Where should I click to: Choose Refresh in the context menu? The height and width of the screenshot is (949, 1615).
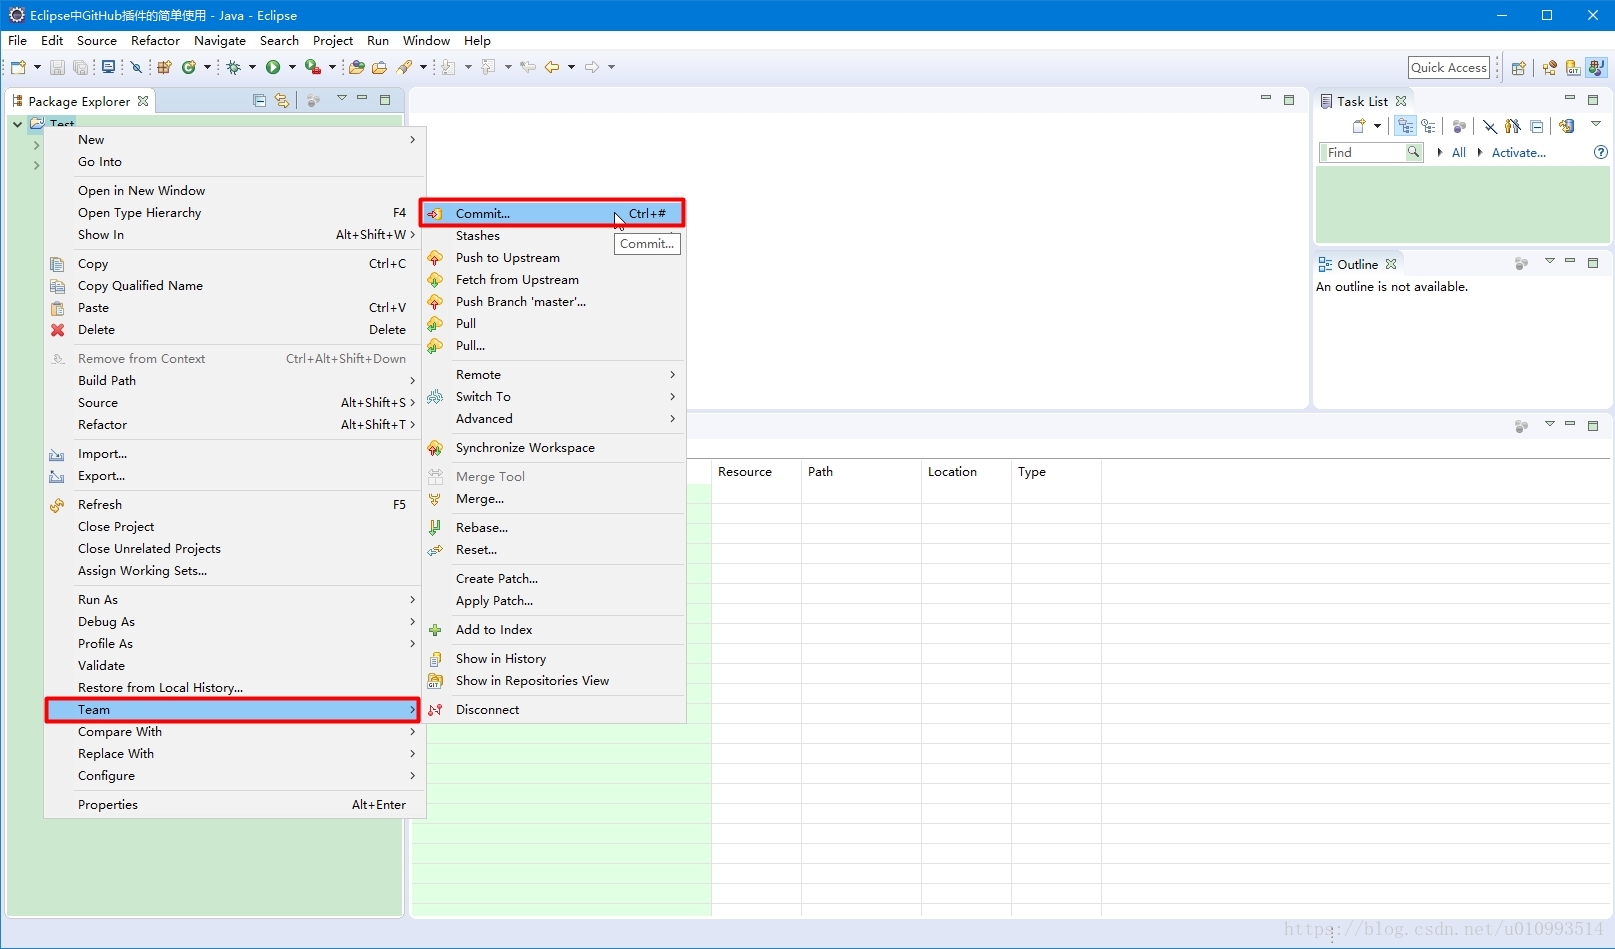click(x=232, y=504)
